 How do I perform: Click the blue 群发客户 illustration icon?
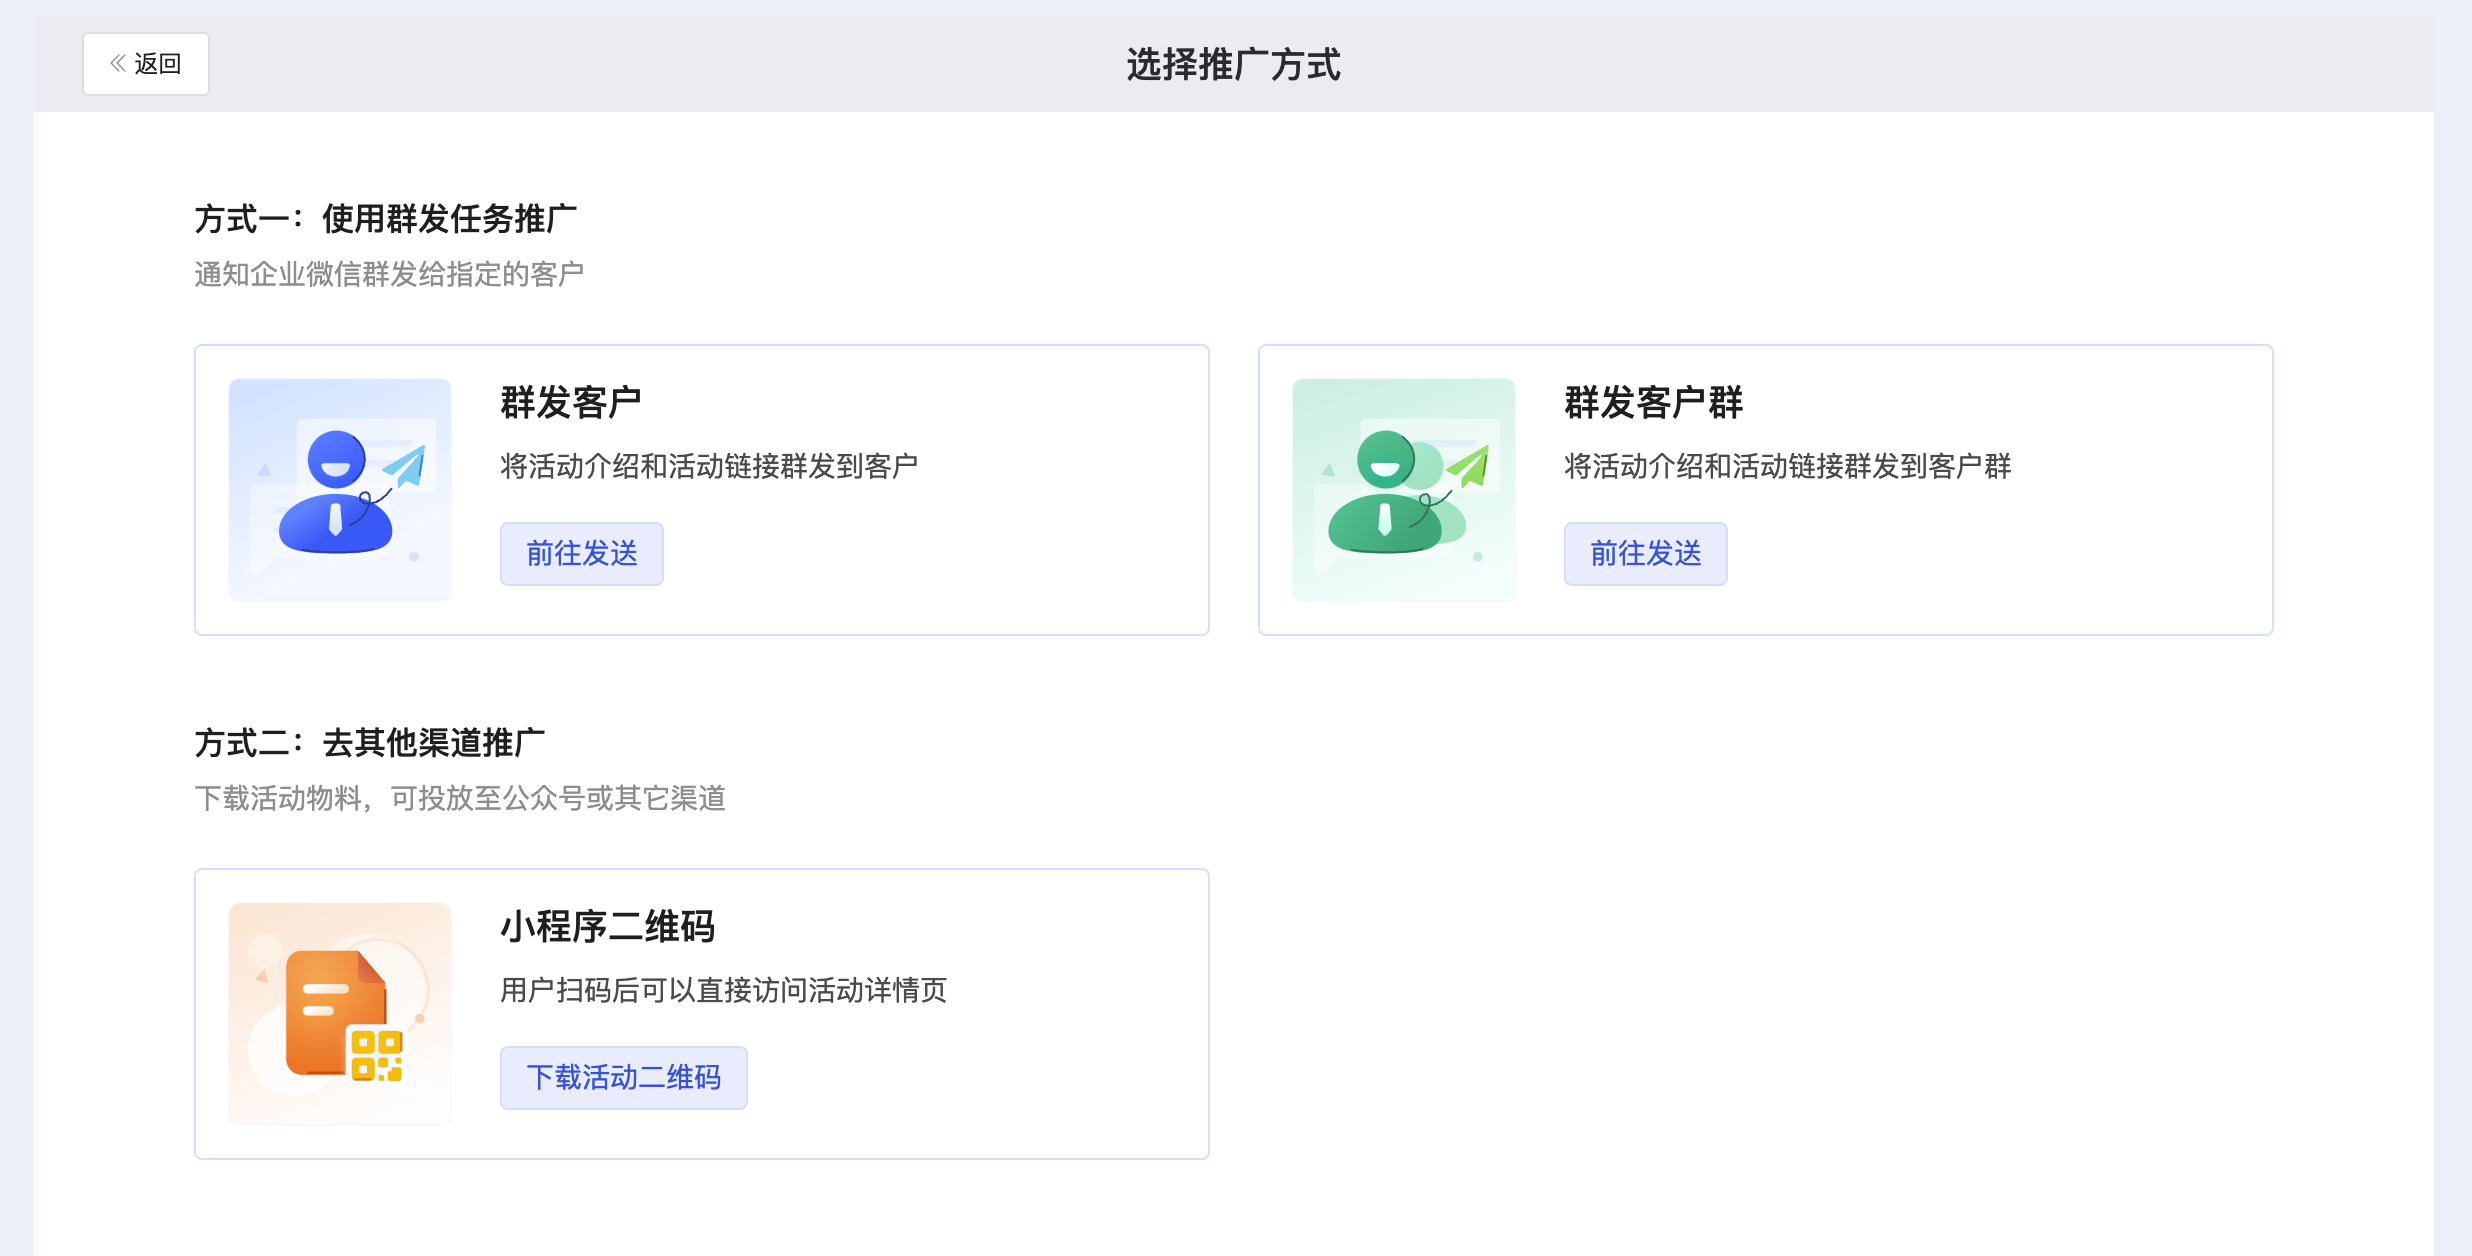pos(340,490)
